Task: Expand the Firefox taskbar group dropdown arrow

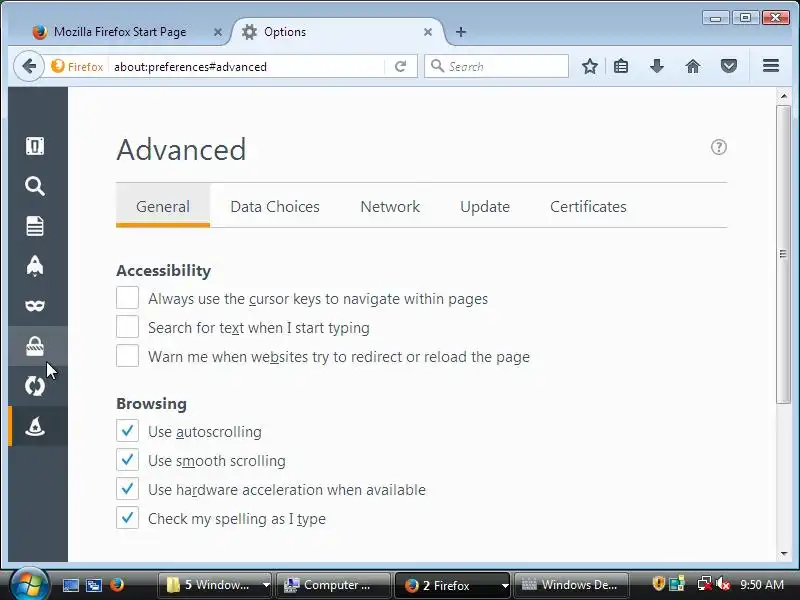Action: [505, 585]
